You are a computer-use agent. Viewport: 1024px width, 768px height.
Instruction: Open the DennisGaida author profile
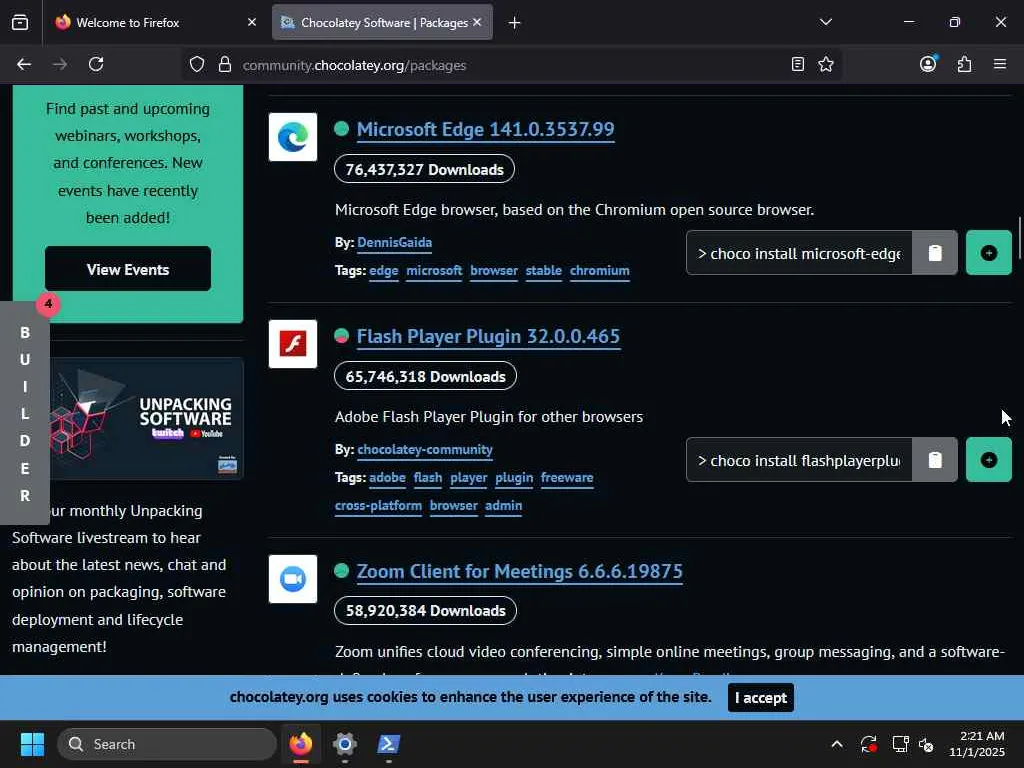tap(394, 242)
